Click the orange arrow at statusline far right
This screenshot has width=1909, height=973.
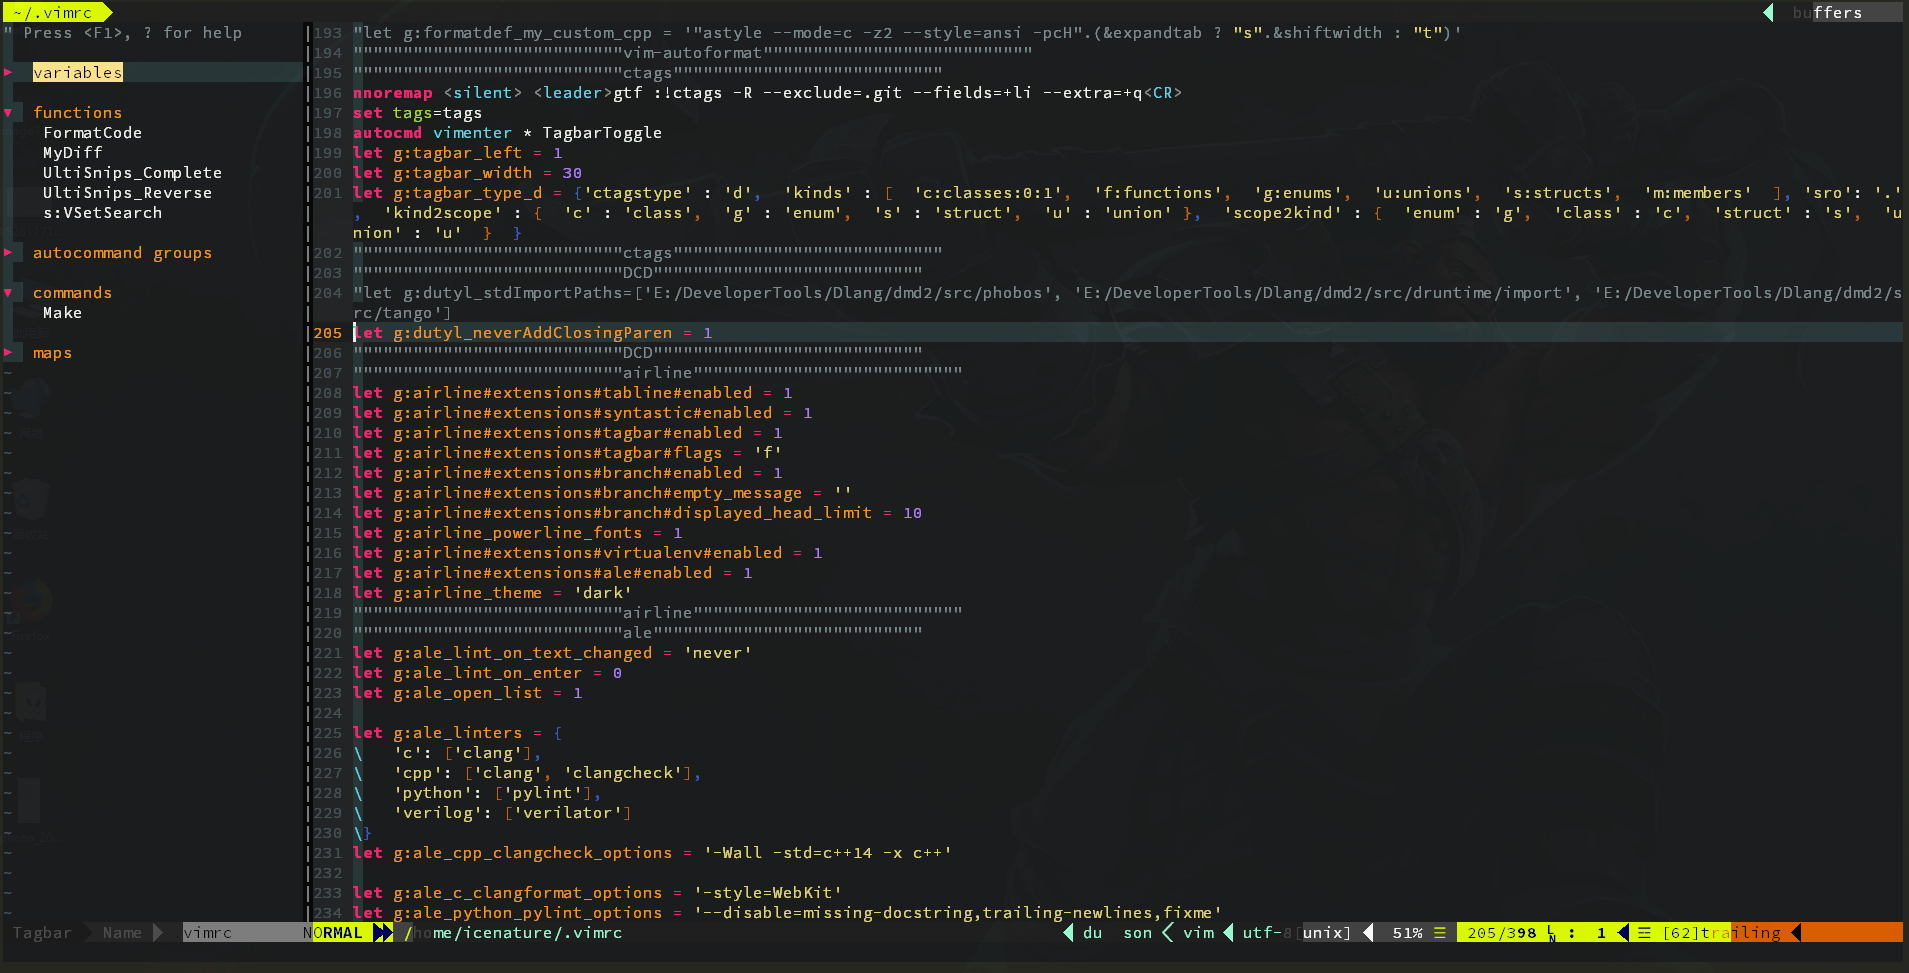point(1796,933)
